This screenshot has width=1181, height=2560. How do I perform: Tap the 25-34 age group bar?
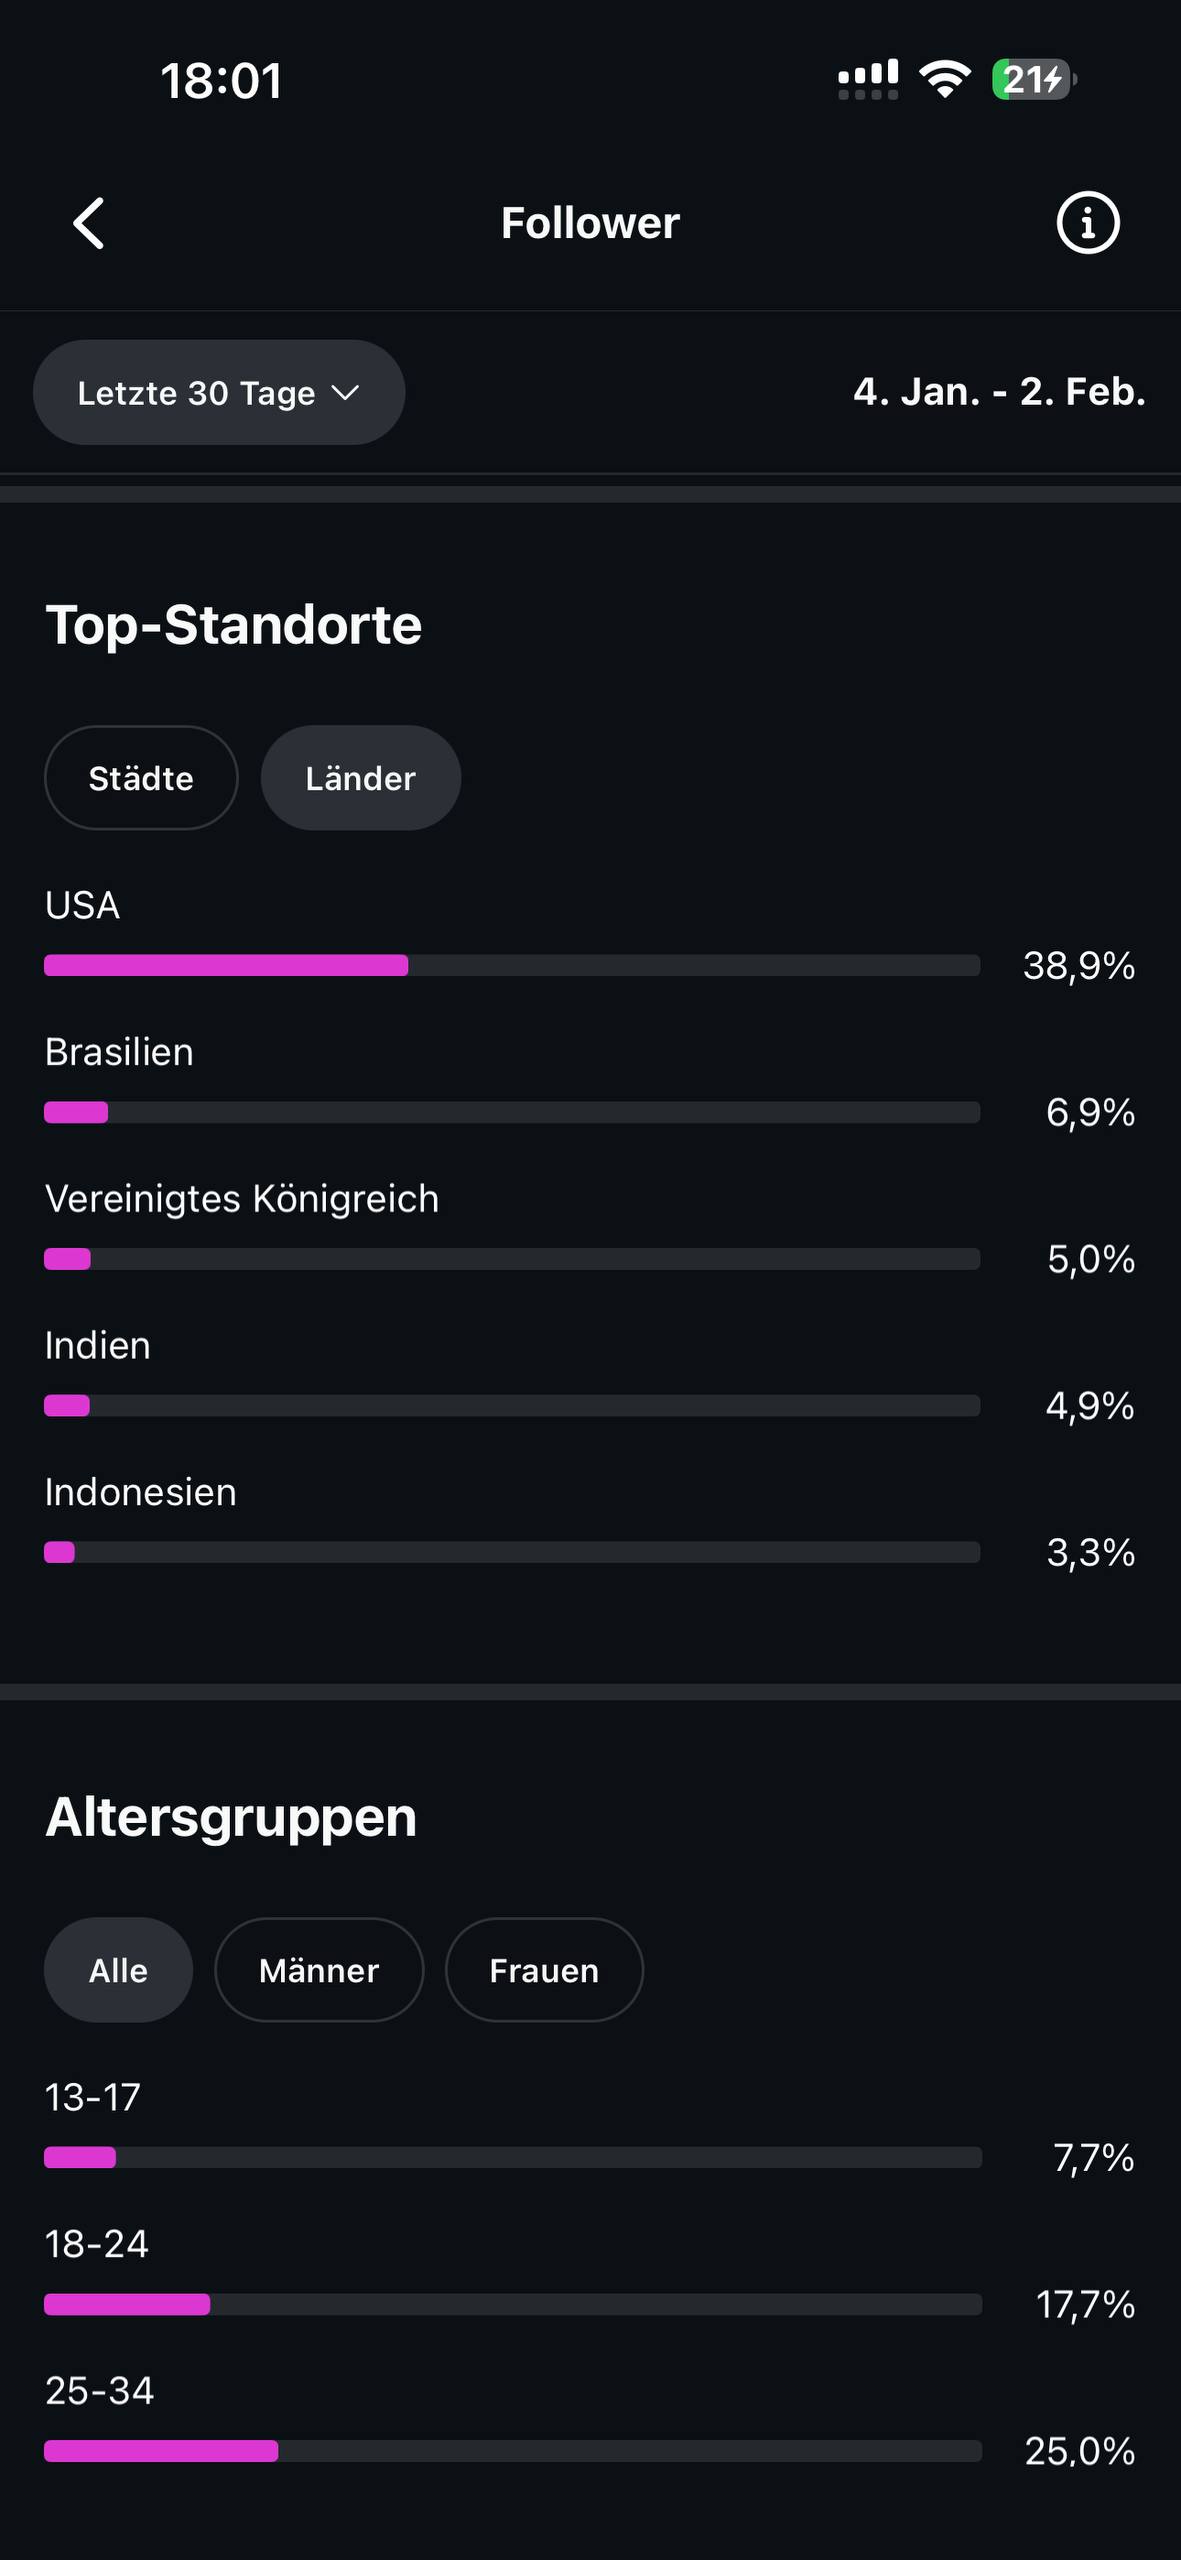(x=511, y=2450)
